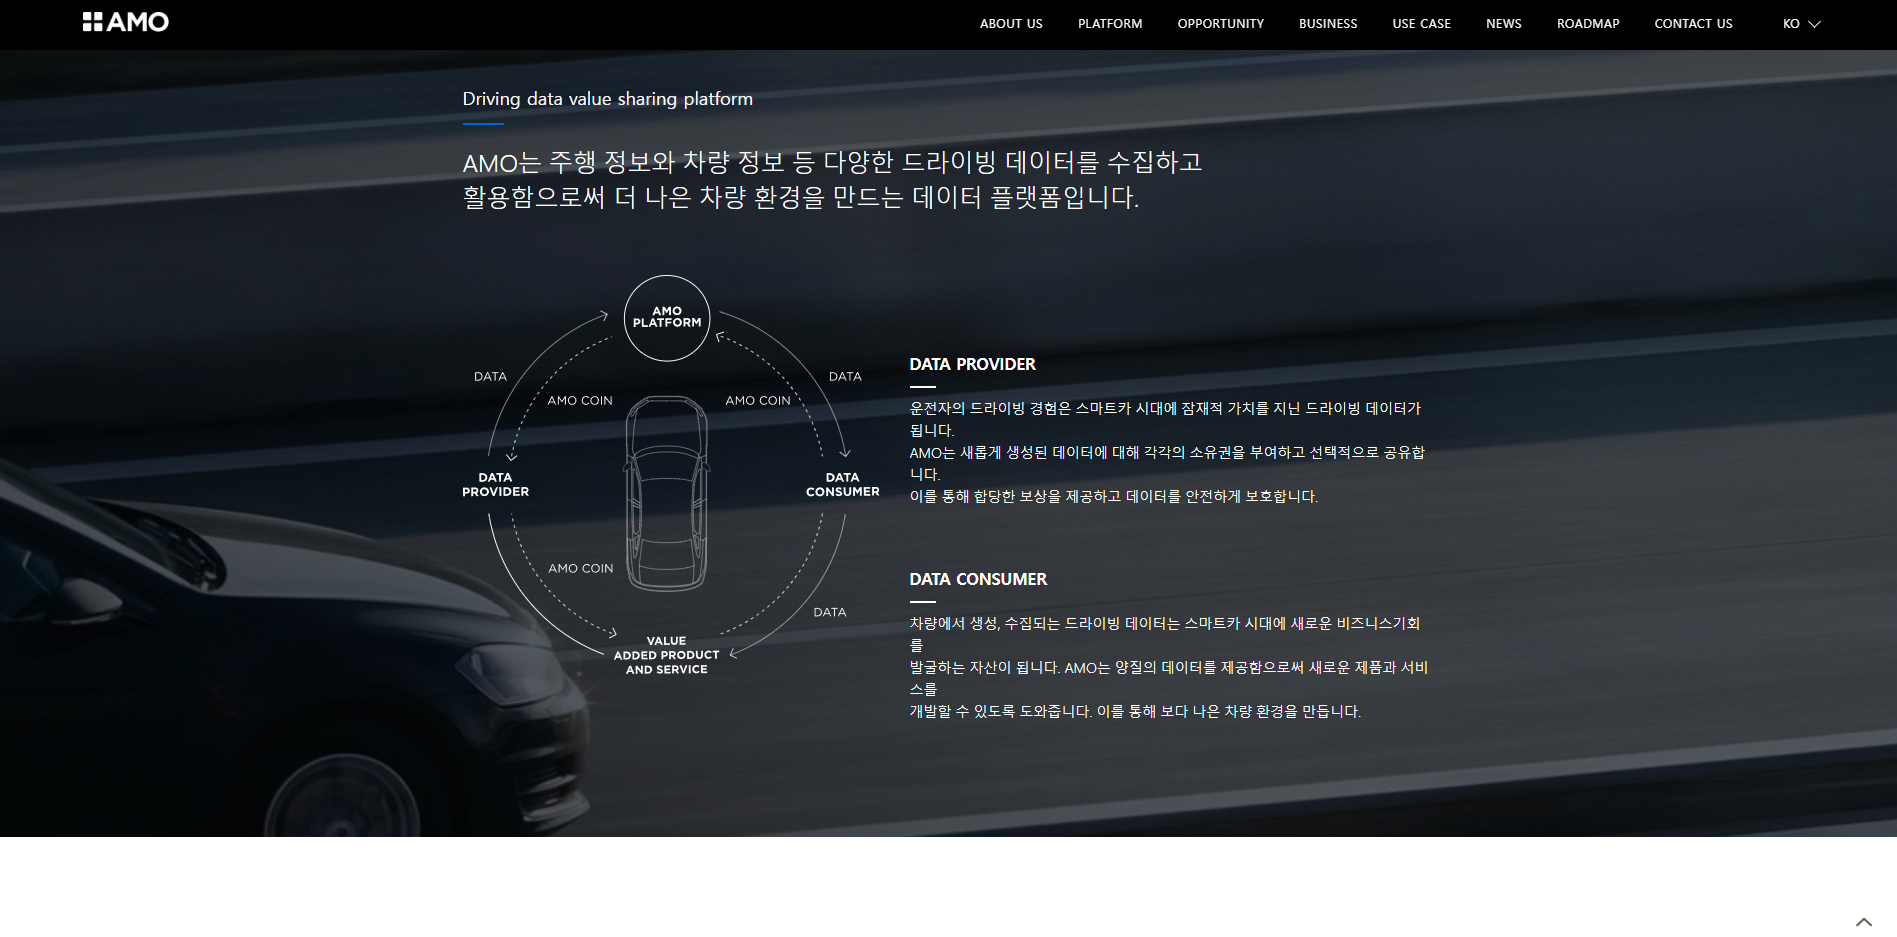Click the down chevron beside KO
Viewport: 1897px width, 937px height.
(1814, 24)
